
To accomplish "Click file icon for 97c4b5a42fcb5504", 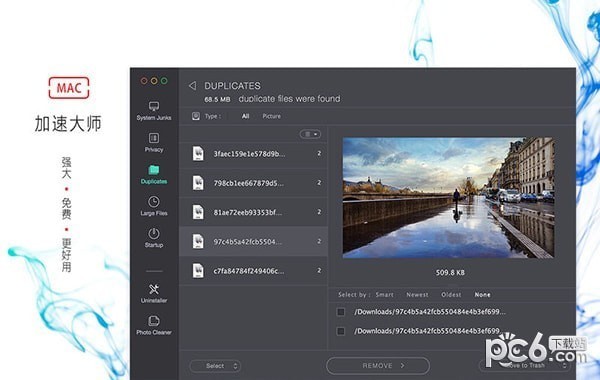I will (x=198, y=241).
